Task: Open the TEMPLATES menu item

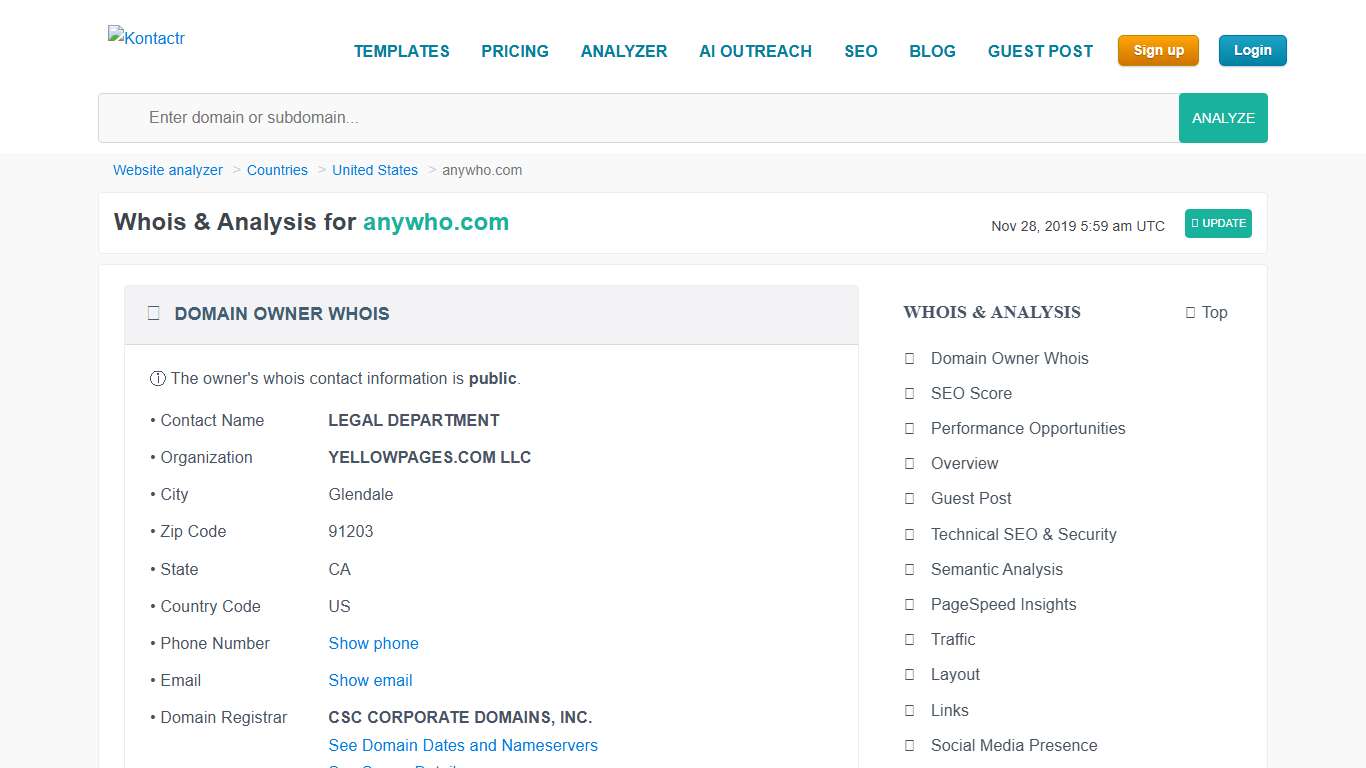Action: click(402, 51)
